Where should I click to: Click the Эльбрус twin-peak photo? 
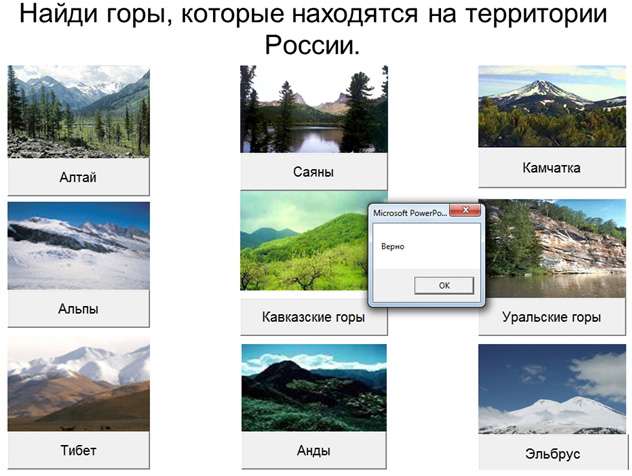click(552, 389)
